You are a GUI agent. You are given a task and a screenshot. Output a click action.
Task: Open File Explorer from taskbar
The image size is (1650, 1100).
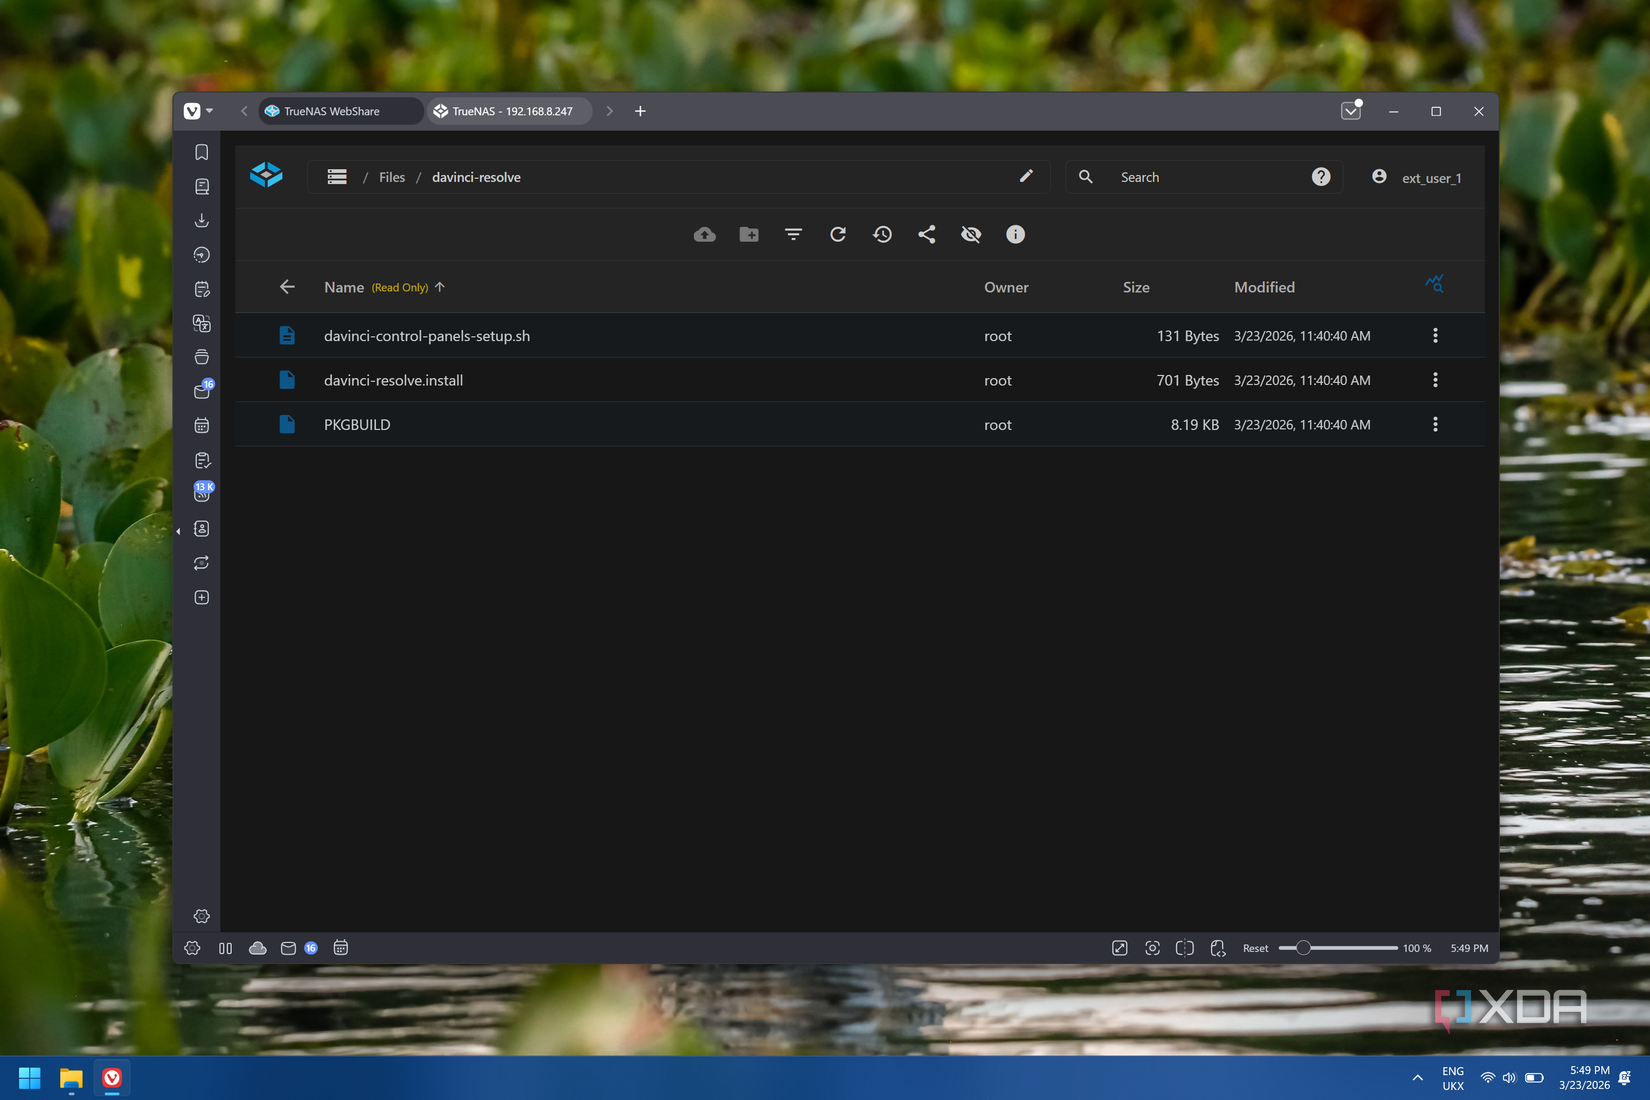click(x=70, y=1078)
